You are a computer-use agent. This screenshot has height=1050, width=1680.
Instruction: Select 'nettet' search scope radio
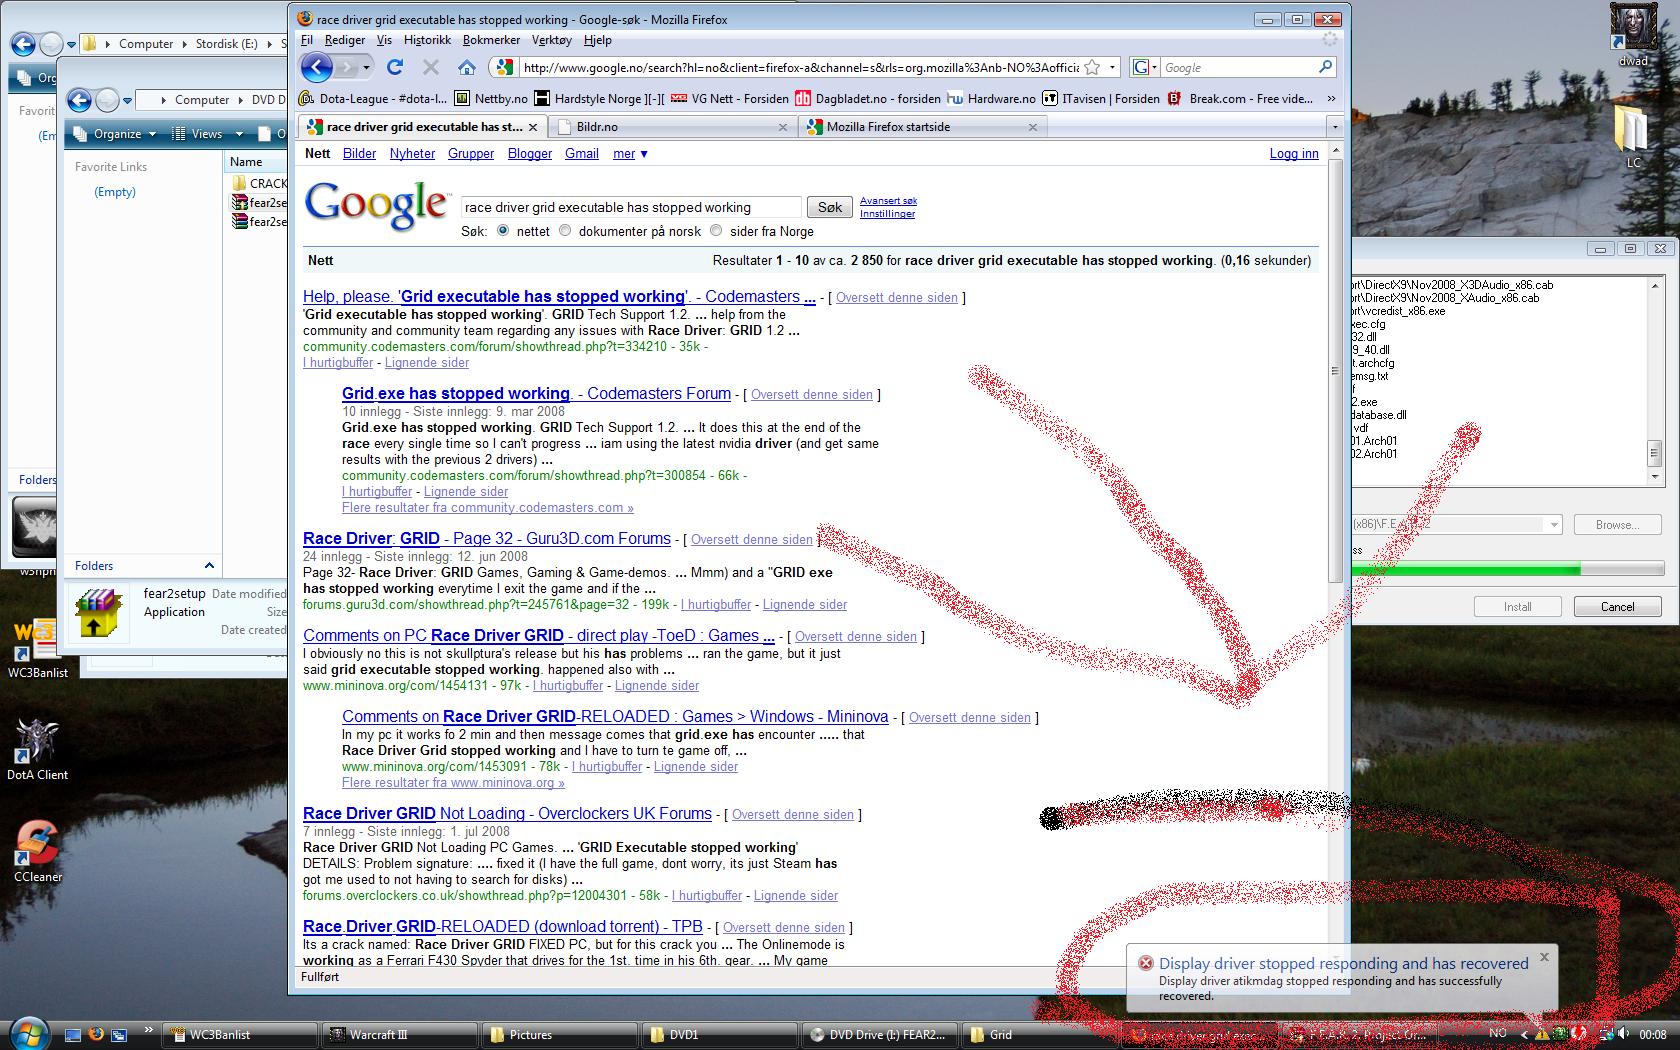(x=503, y=231)
